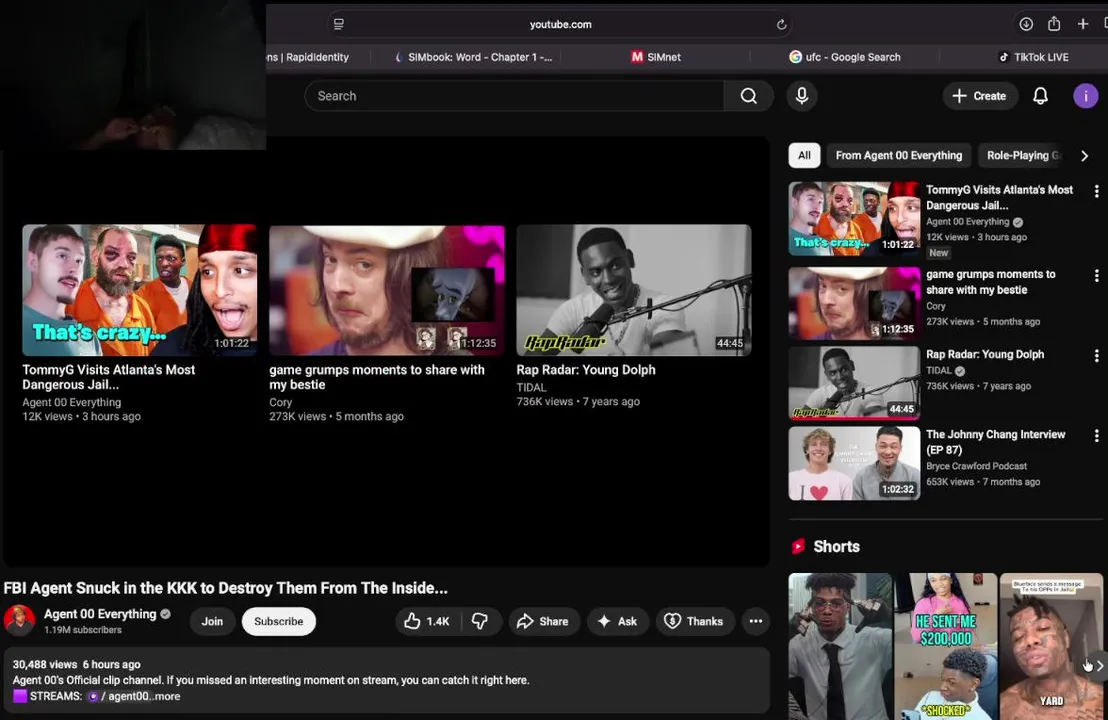Open the endscreen title TommyG Visits Atlanta's Most Dangerous Jail

[108, 377]
